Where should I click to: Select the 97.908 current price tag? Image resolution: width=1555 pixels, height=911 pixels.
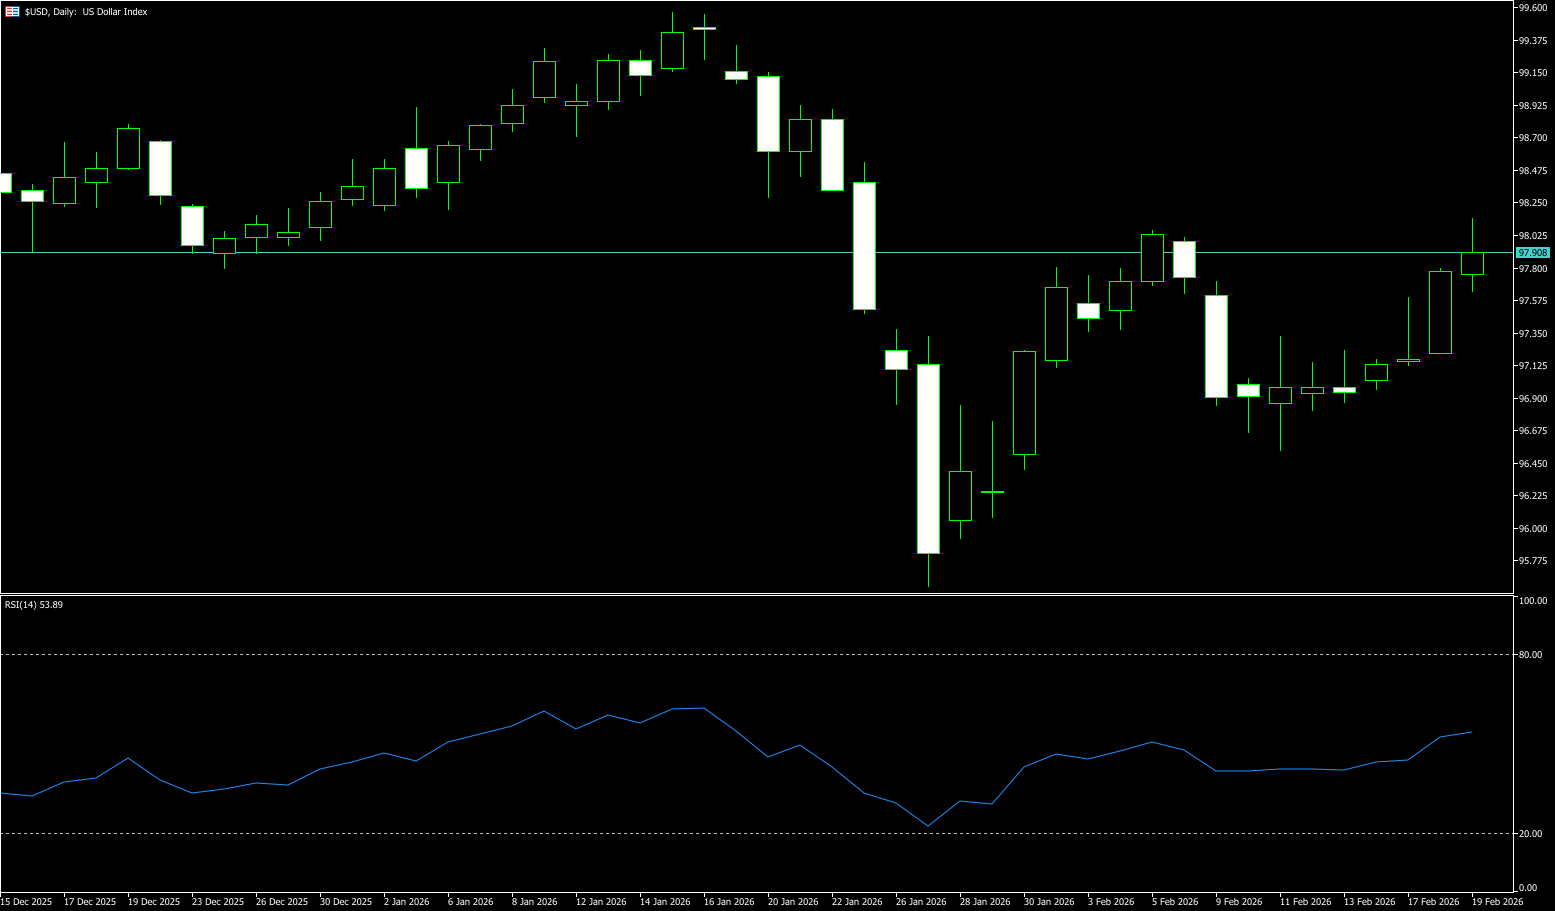(1532, 253)
